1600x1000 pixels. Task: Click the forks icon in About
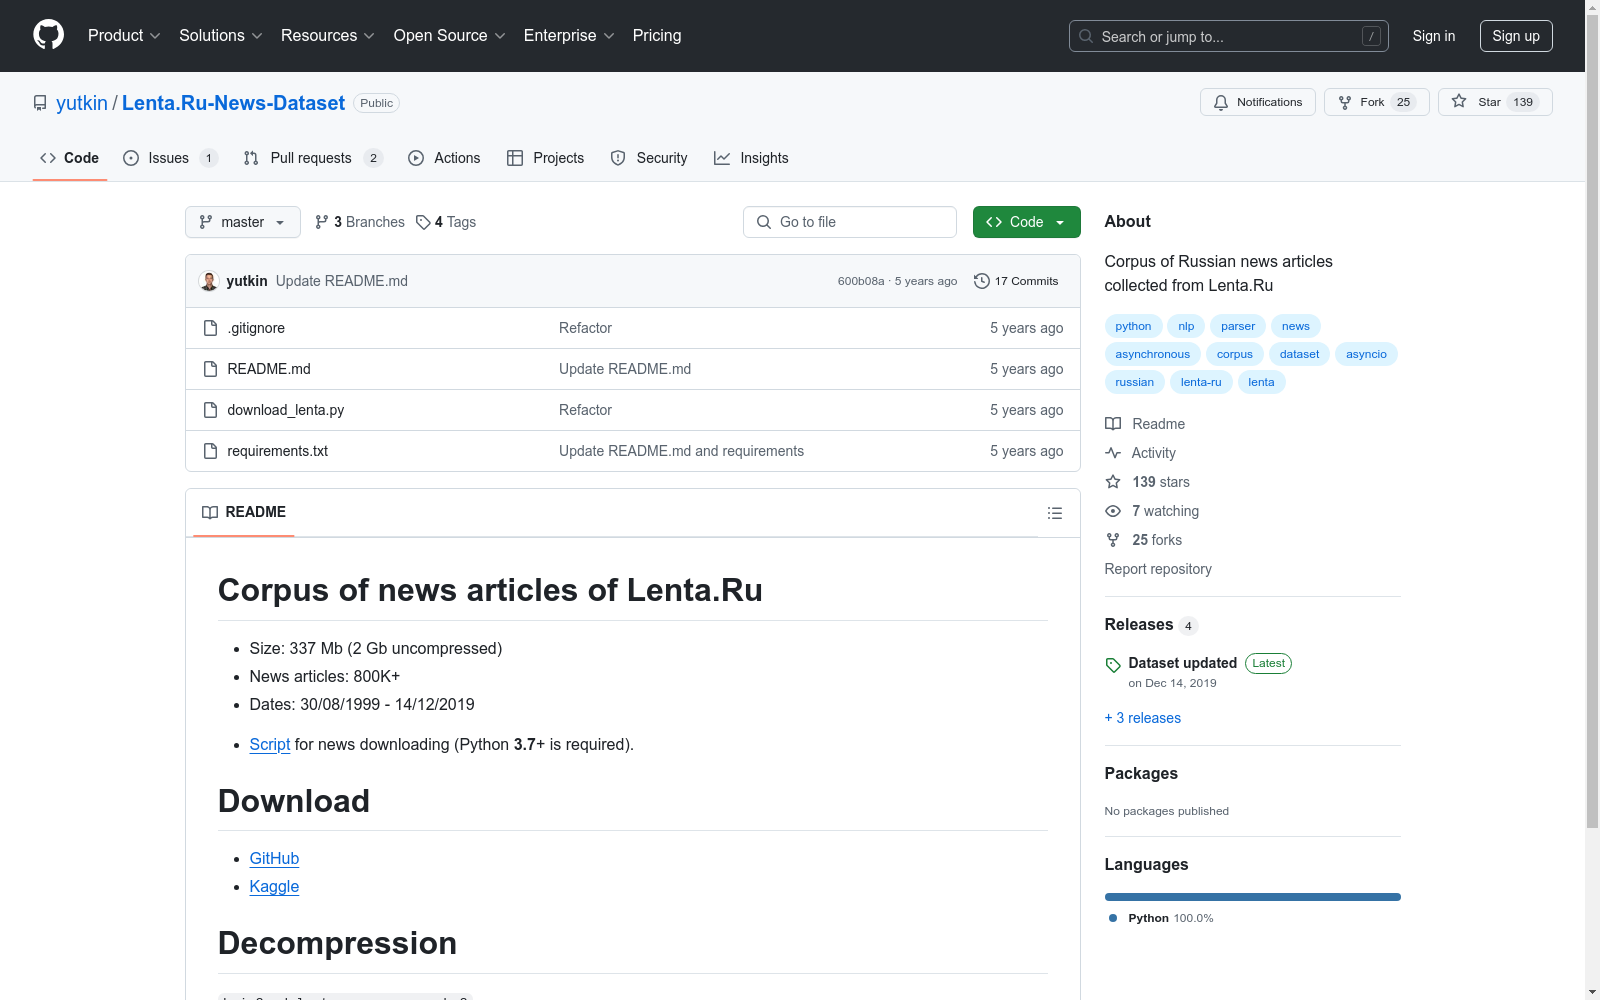pyautogui.click(x=1113, y=540)
